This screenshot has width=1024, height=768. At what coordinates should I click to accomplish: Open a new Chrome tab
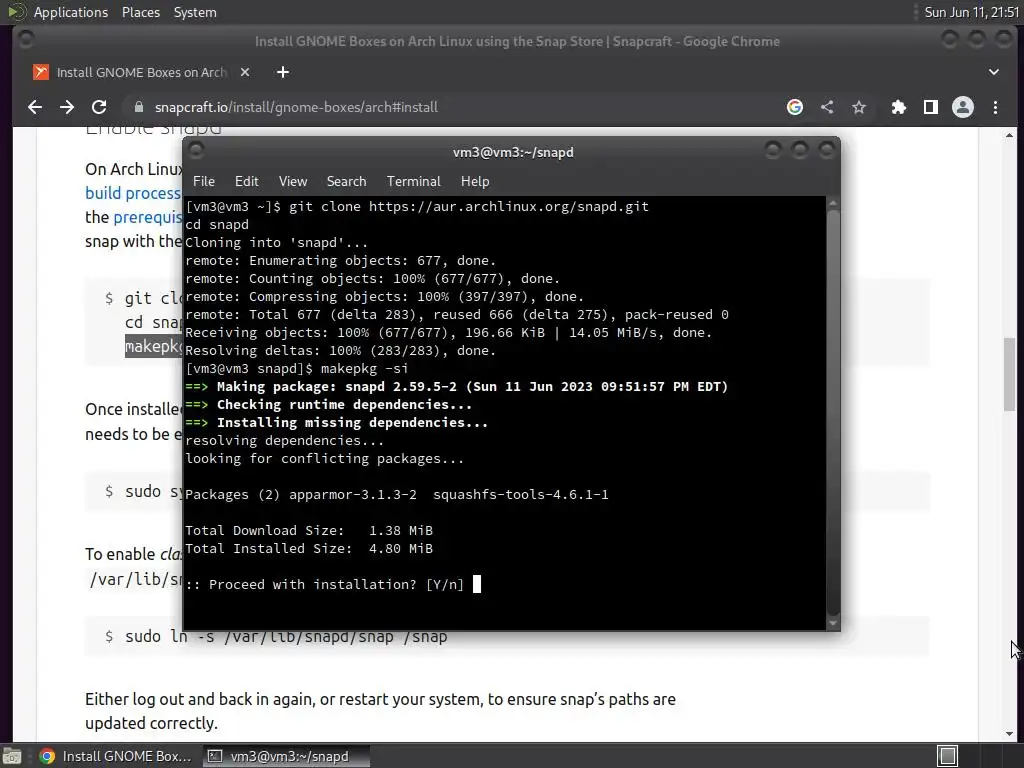(283, 72)
